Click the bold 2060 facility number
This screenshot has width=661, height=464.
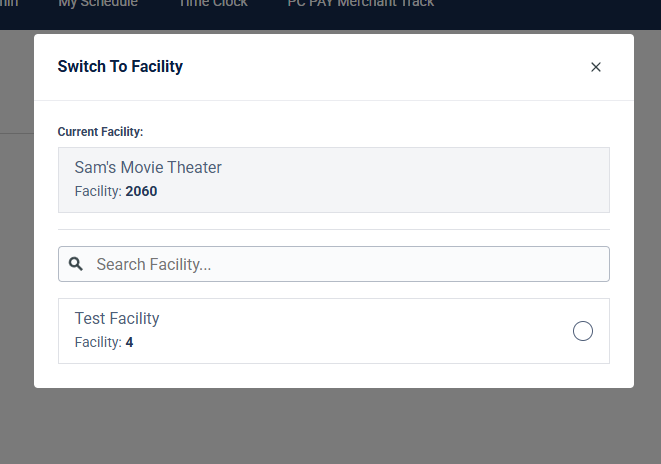(x=142, y=191)
